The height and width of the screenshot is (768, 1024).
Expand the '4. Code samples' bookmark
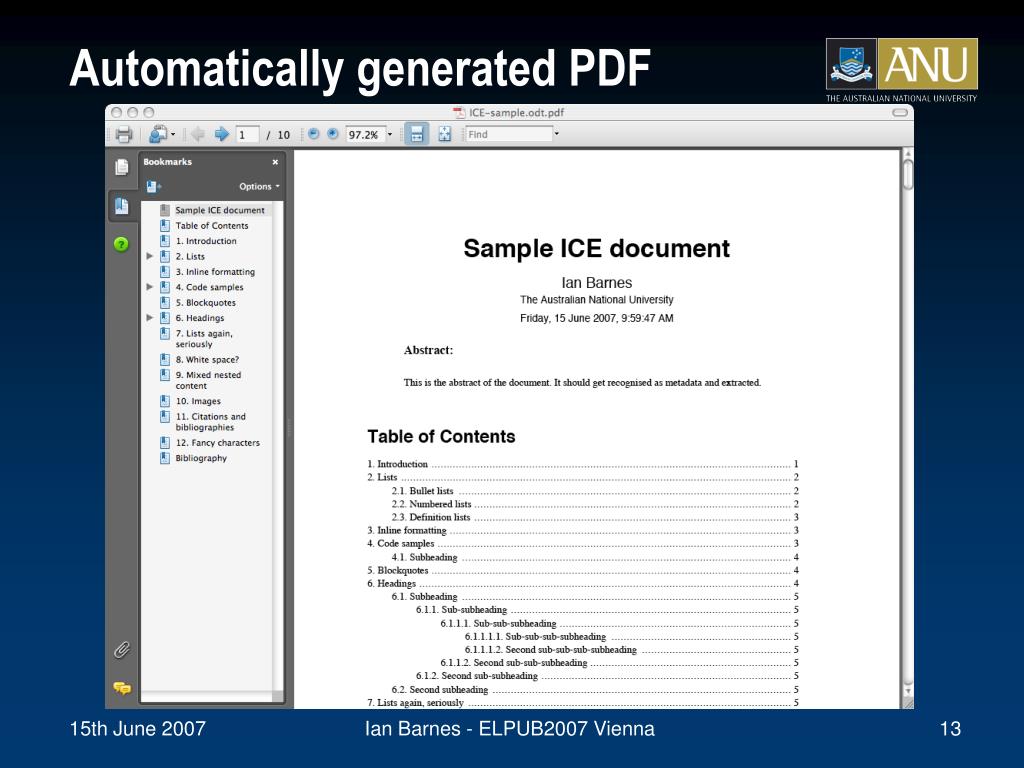(150, 287)
